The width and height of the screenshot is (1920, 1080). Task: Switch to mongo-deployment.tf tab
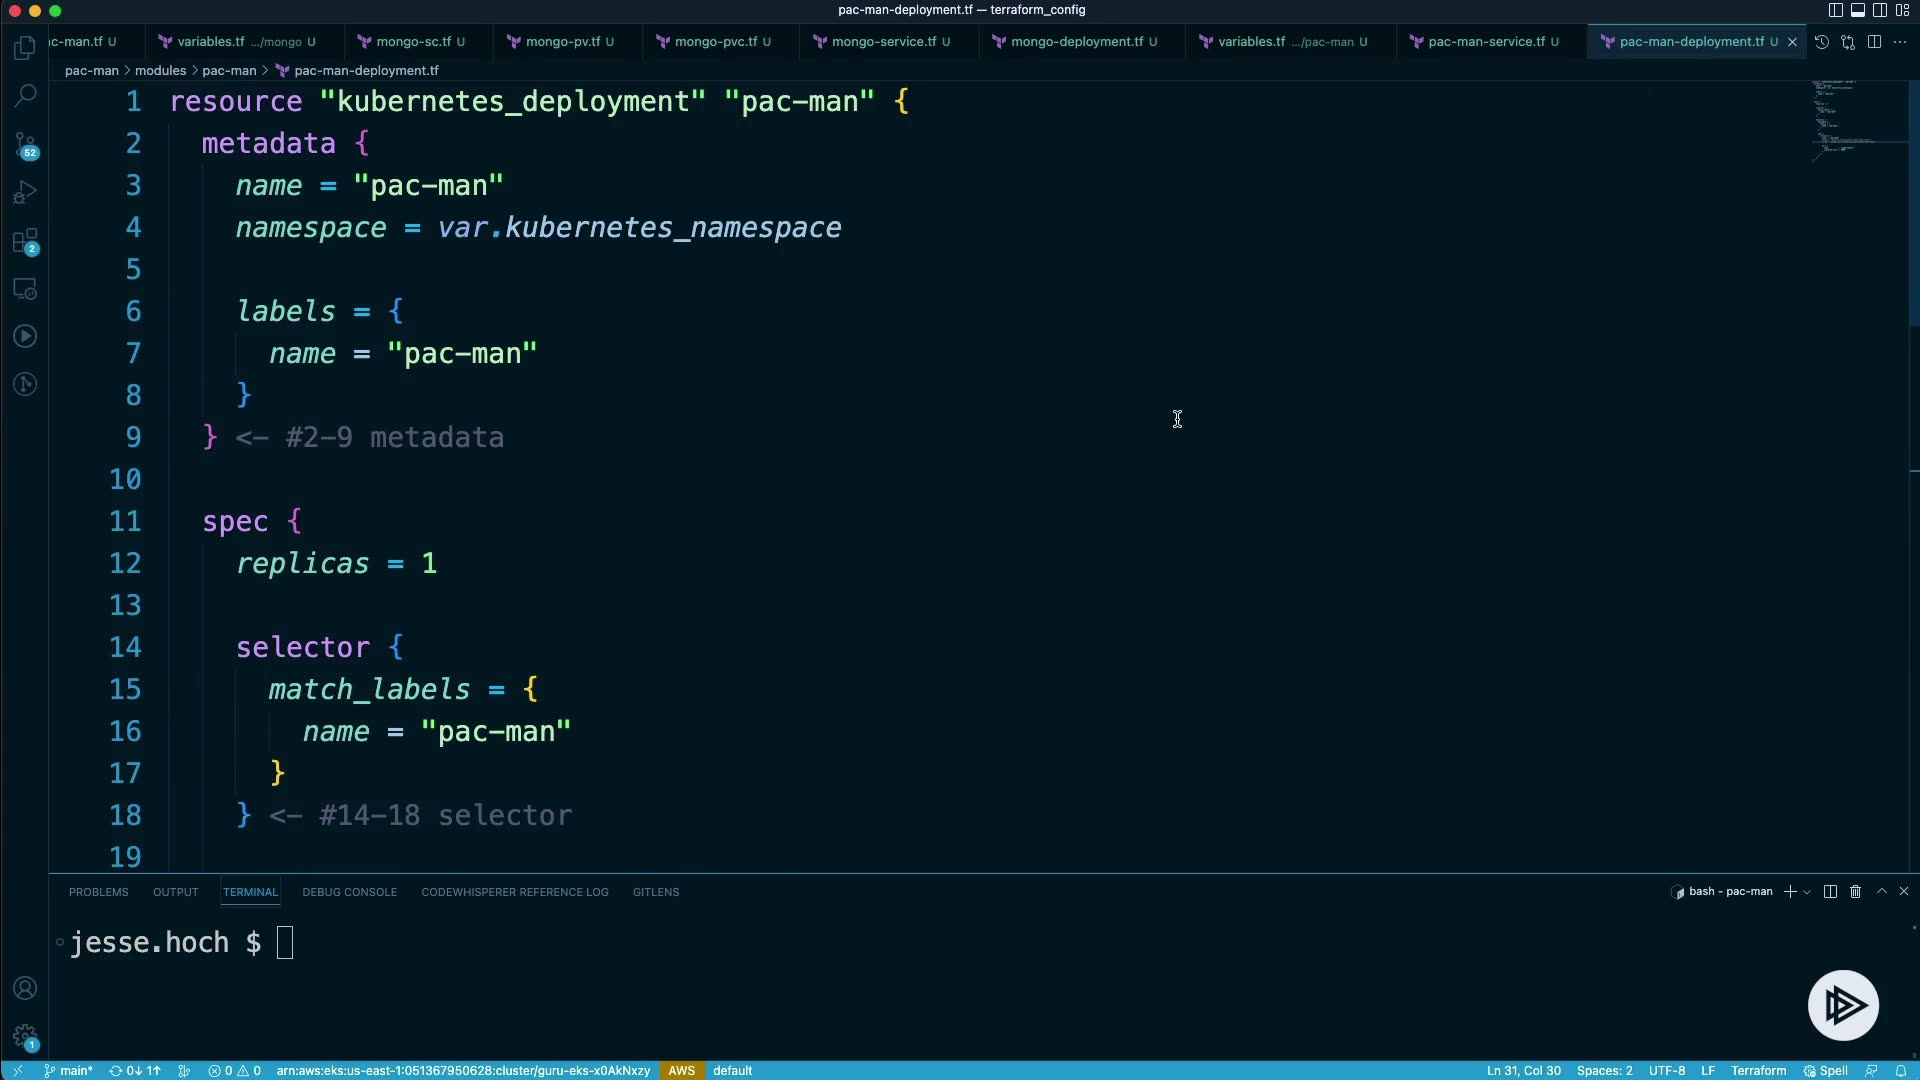tap(1076, 42)
